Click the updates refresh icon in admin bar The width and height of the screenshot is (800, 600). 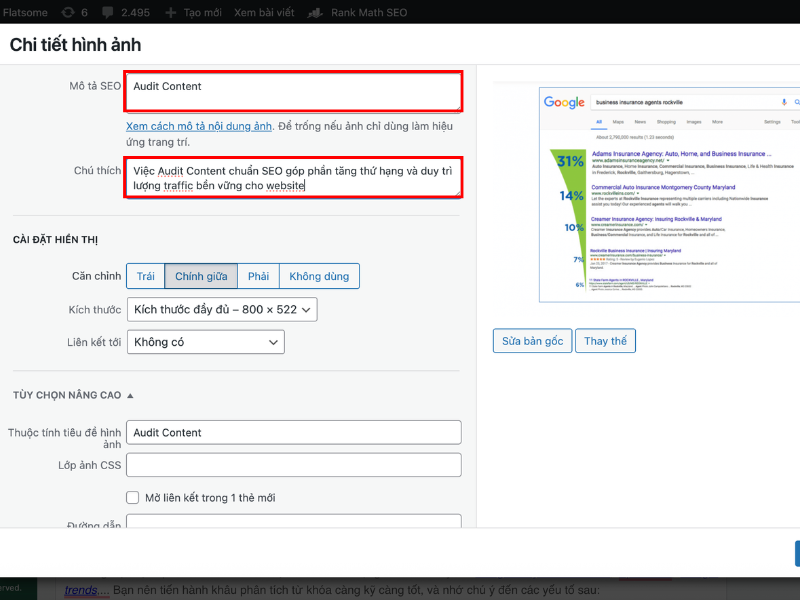[x=68, y=12]
